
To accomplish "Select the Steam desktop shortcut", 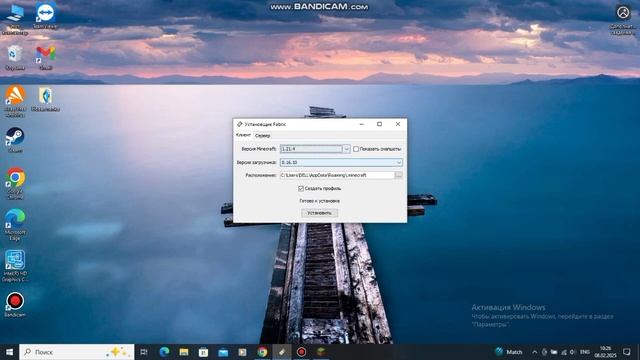I will coord(15,140).
